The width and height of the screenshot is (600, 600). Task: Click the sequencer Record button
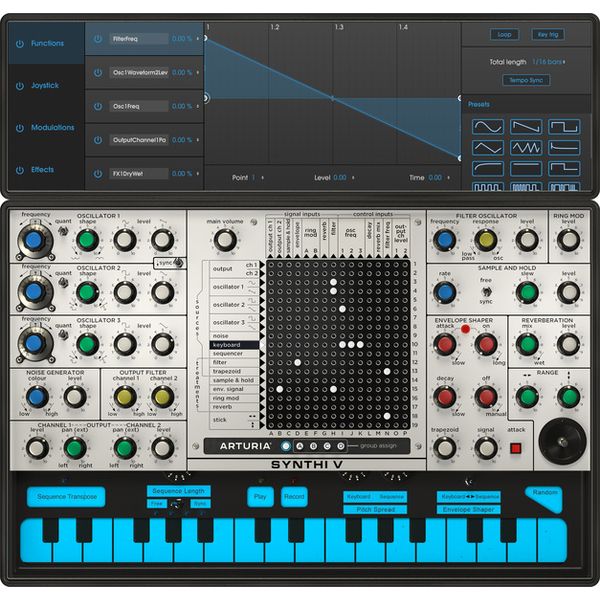click(294, 497)
